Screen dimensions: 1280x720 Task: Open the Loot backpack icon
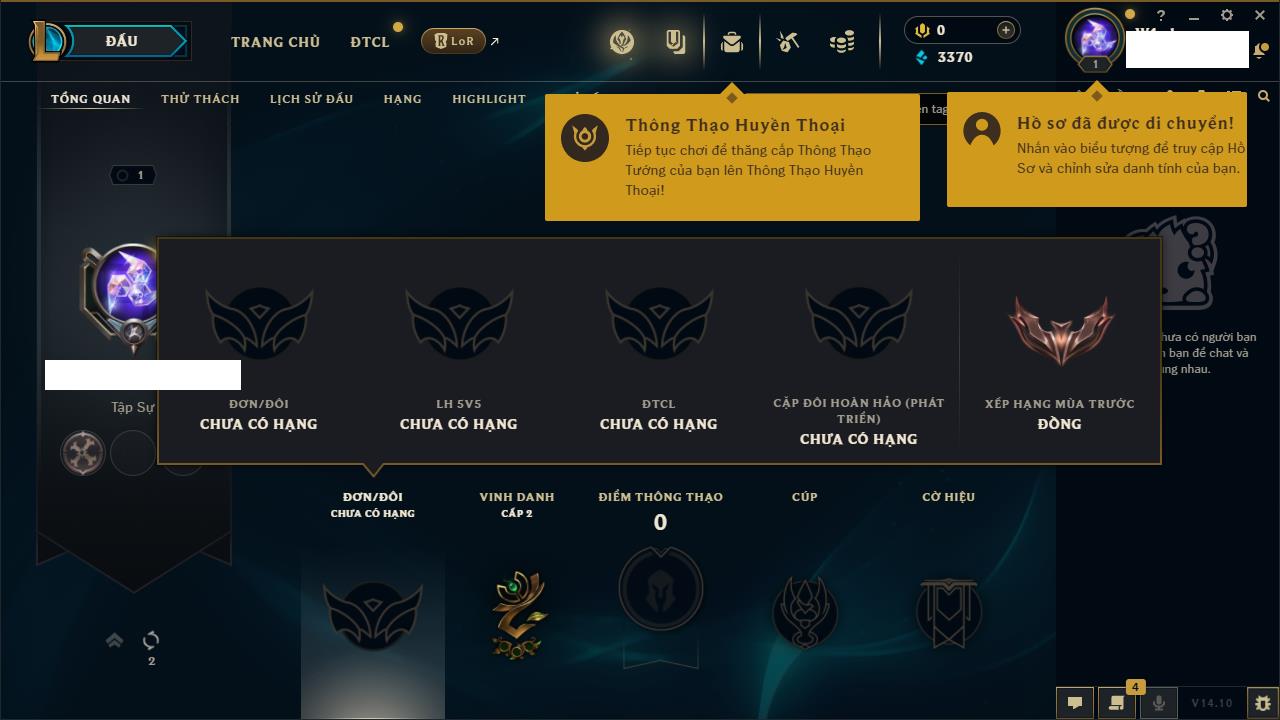tap(732, 42)
